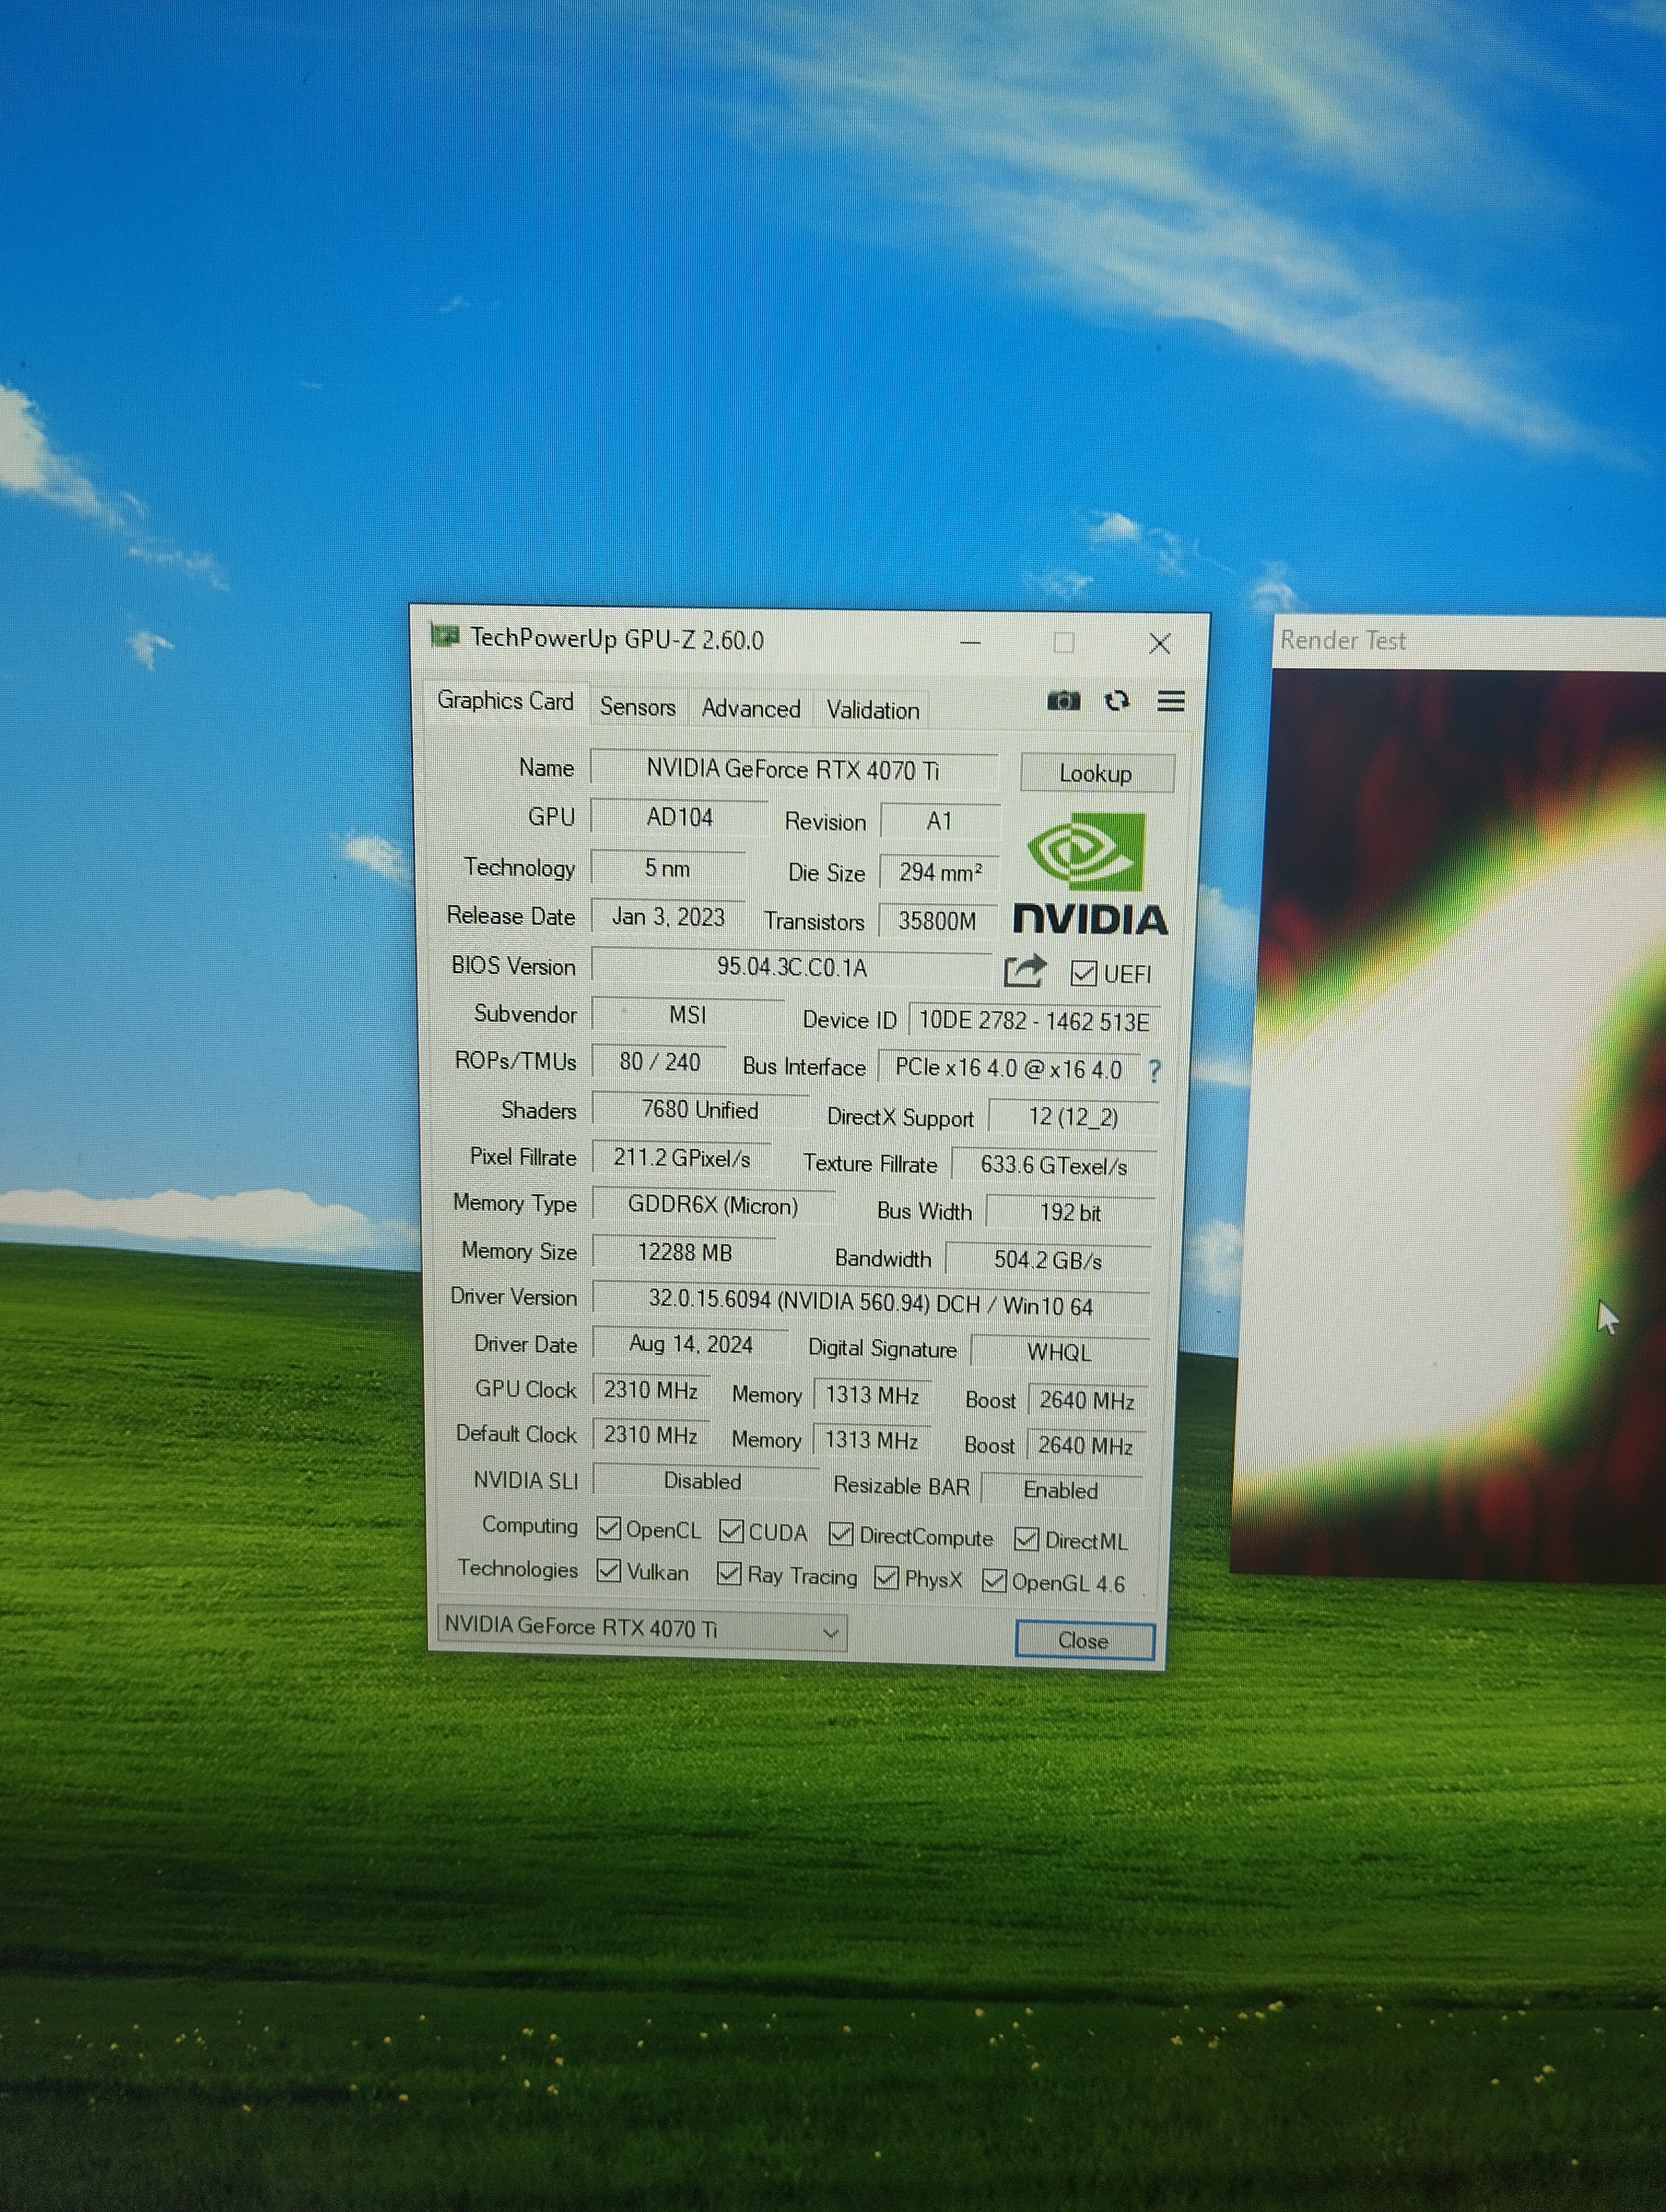
Task: Toggle the Vulkan checkbox
Action: (x=608, y=1571)
